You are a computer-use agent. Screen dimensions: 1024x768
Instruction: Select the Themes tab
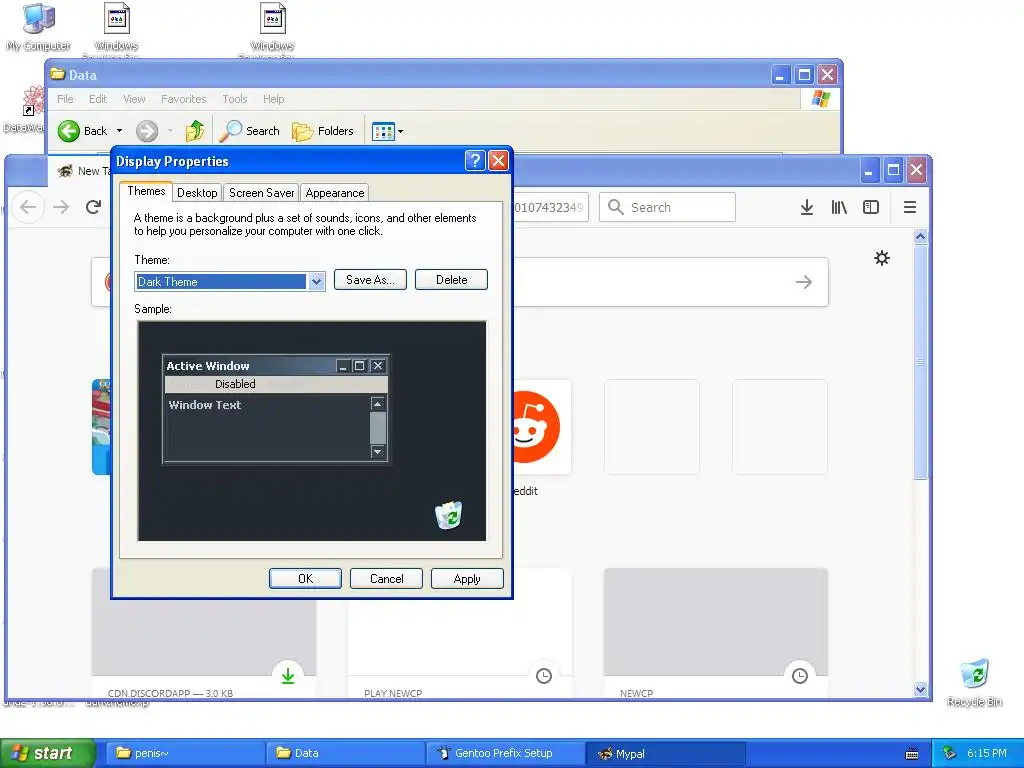tap(146, 191)
